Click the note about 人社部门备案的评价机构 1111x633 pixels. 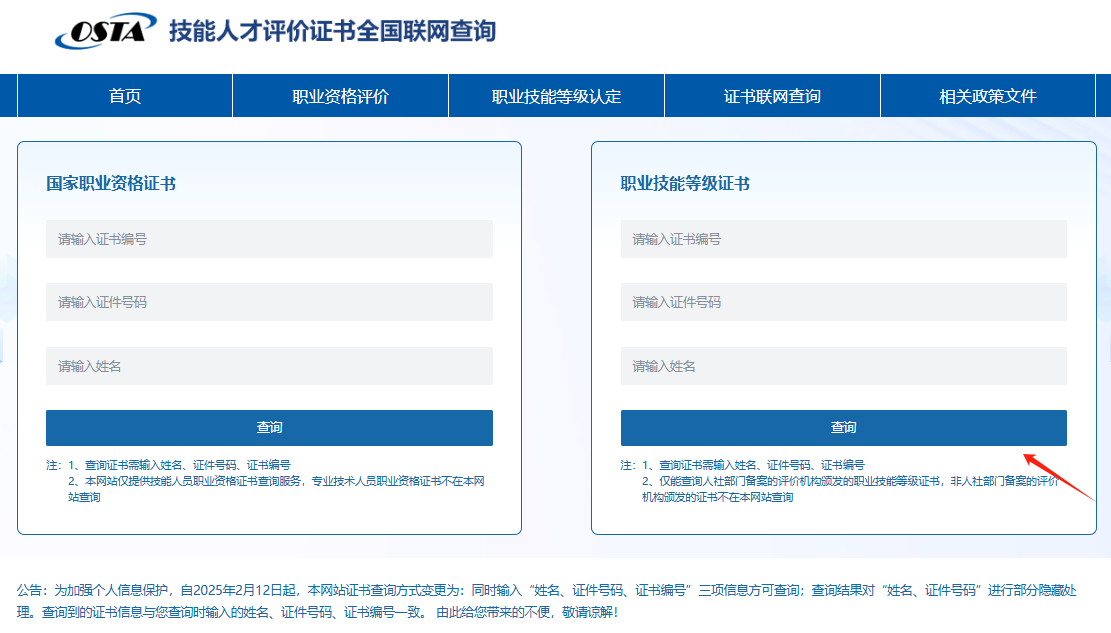(850, 489)
